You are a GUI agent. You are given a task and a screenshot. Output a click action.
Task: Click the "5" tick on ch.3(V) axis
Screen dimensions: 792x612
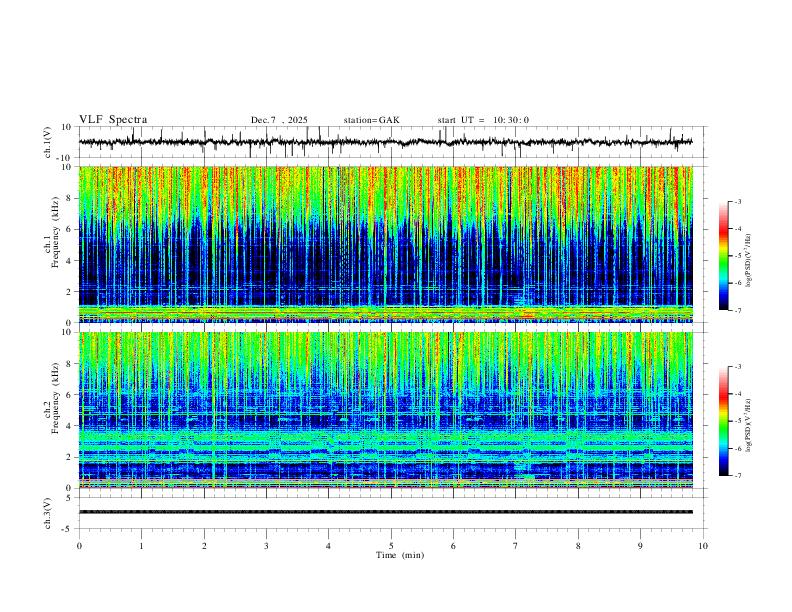(x=69, y=498)
